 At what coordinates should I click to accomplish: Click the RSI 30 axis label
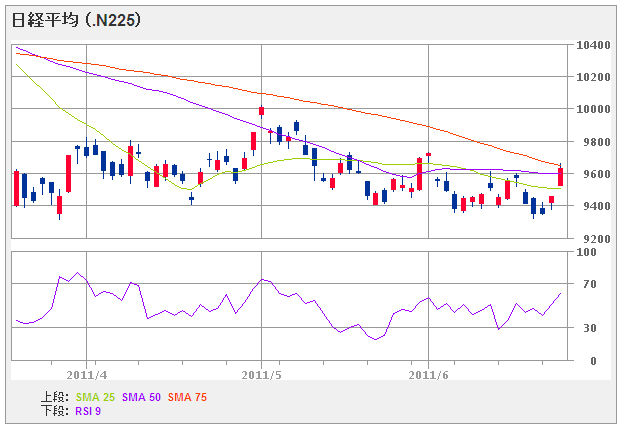click(590, 328)
